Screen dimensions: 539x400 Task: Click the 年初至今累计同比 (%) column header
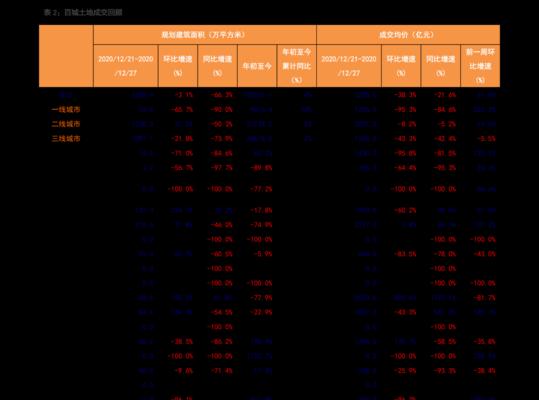click(297, 66)
